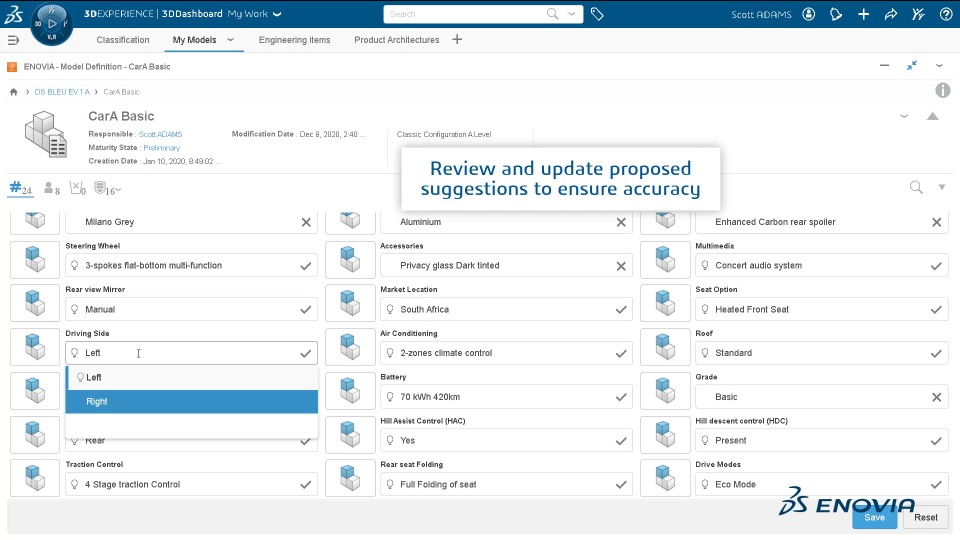Click the Seat Option feature cube icon
The height and width of the screenshot is (540, 960).
(x=666, y=303)
